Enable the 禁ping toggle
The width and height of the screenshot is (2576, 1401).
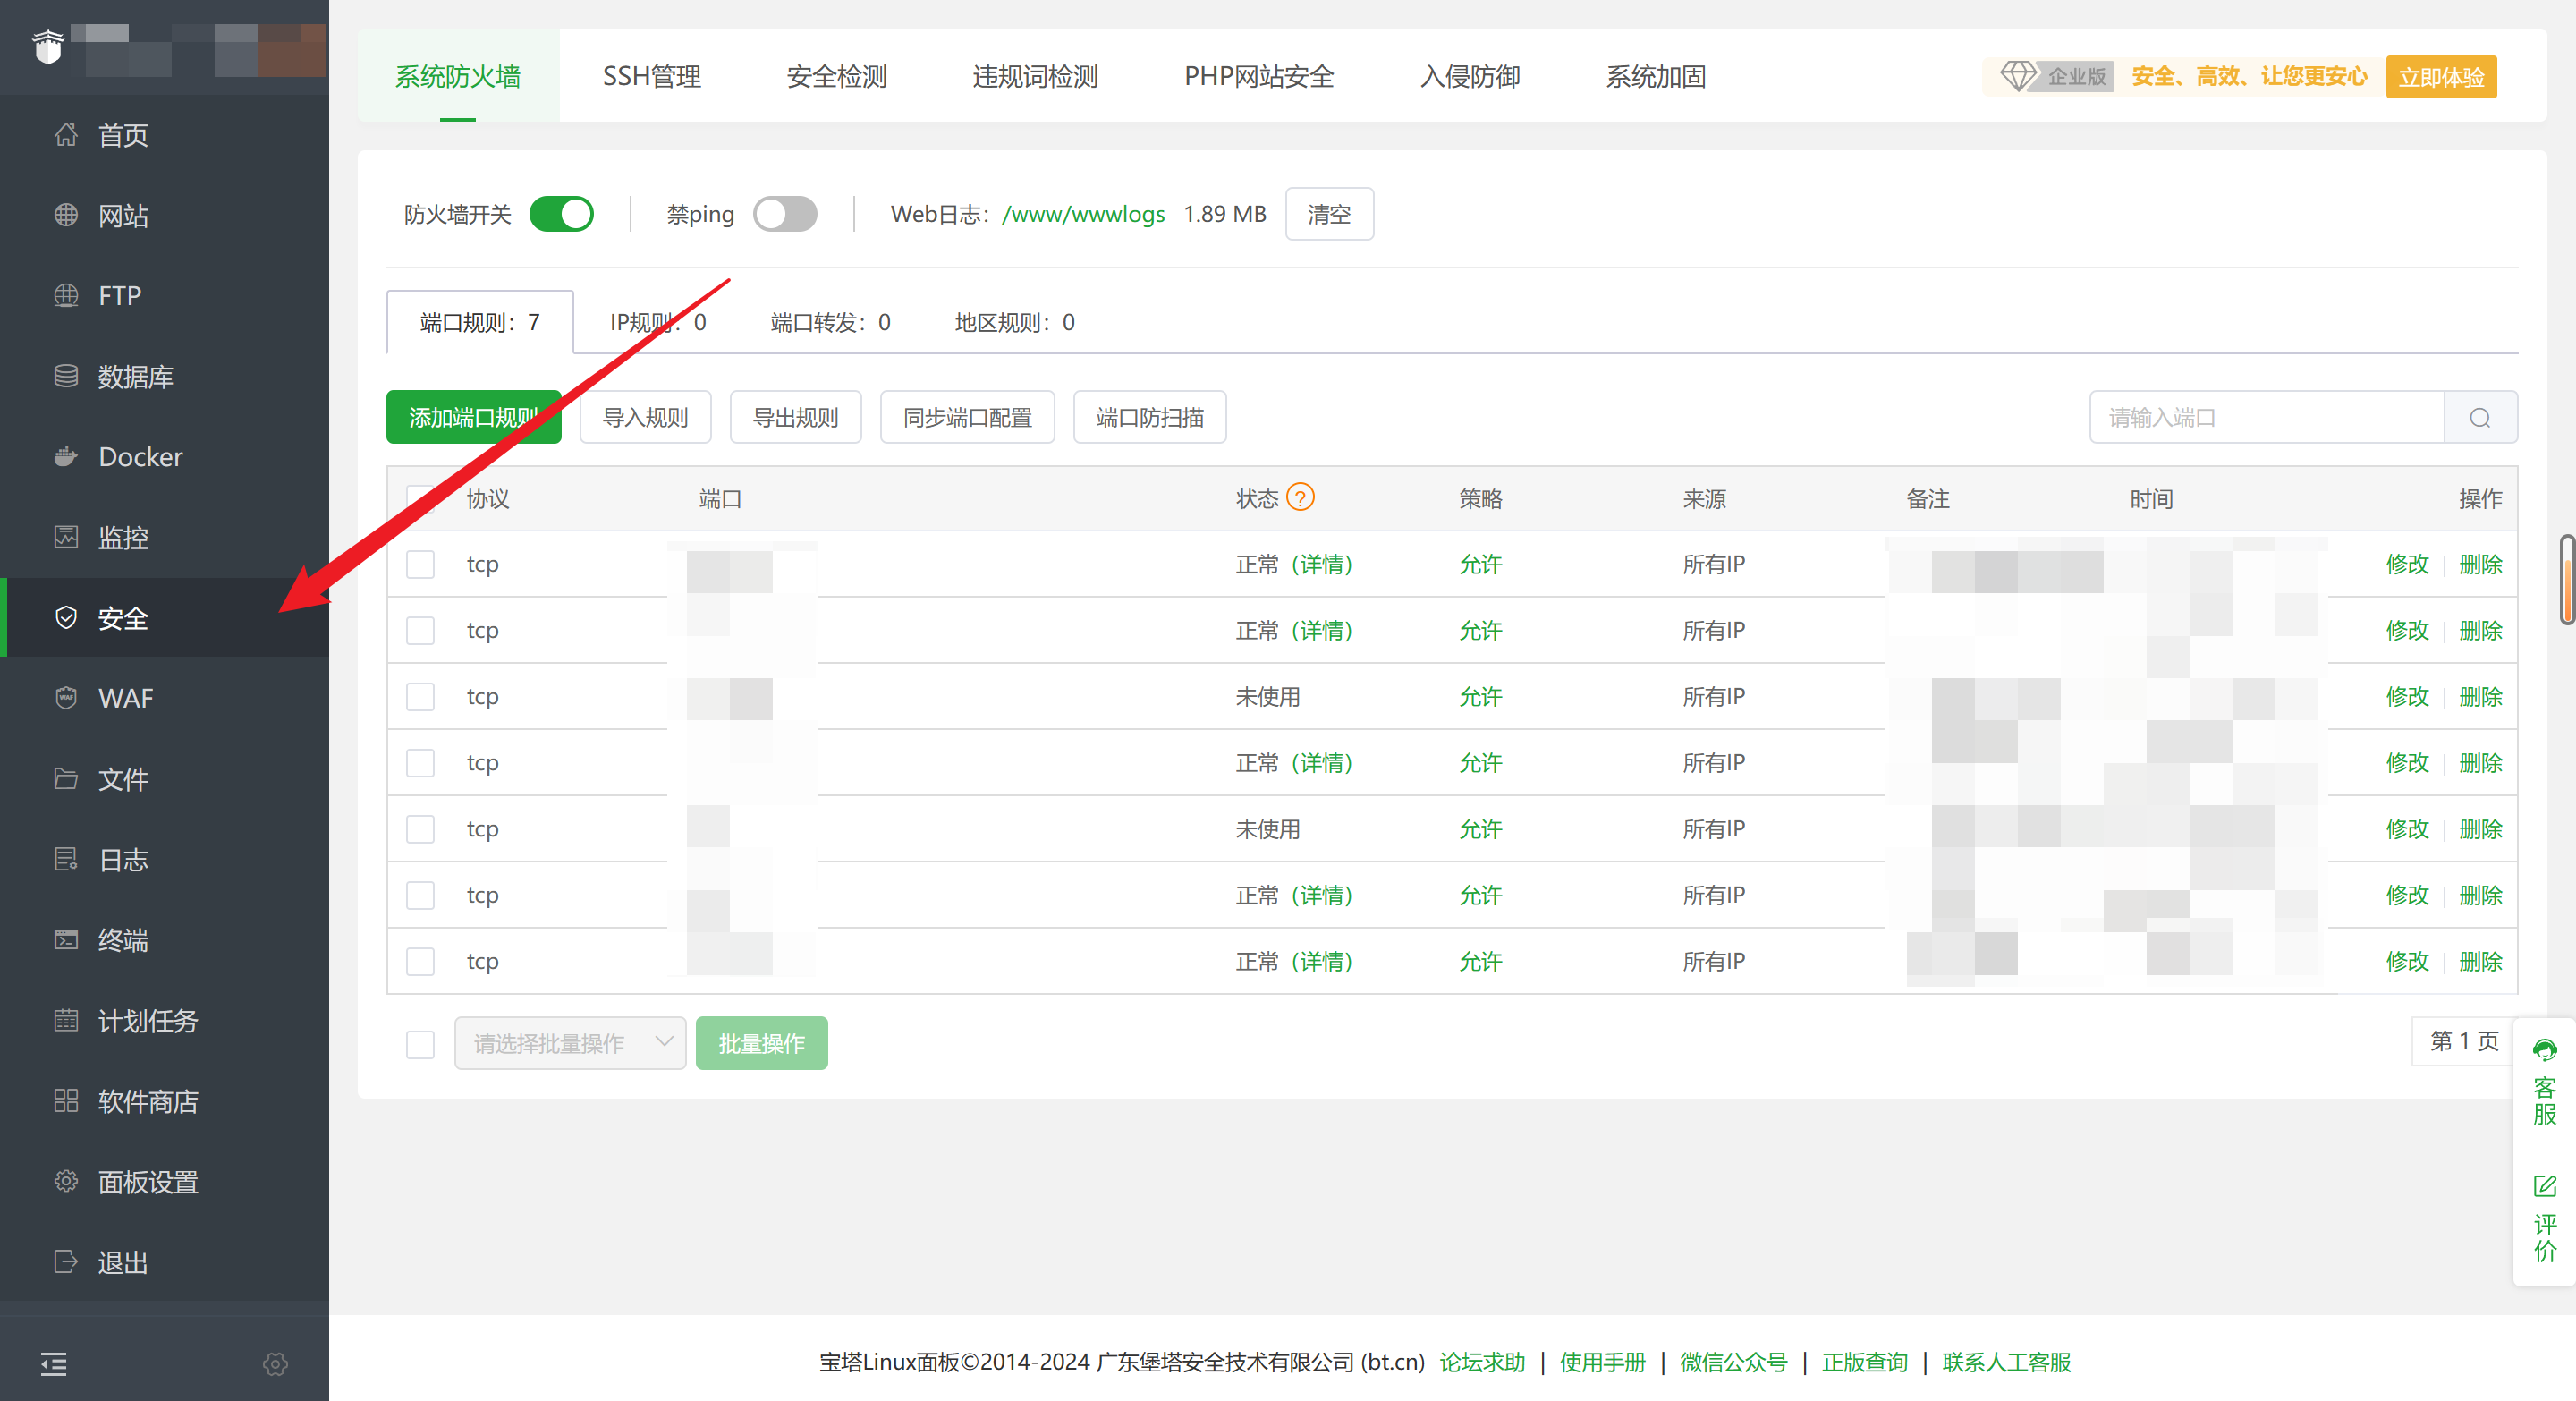(x=785, y=214)
